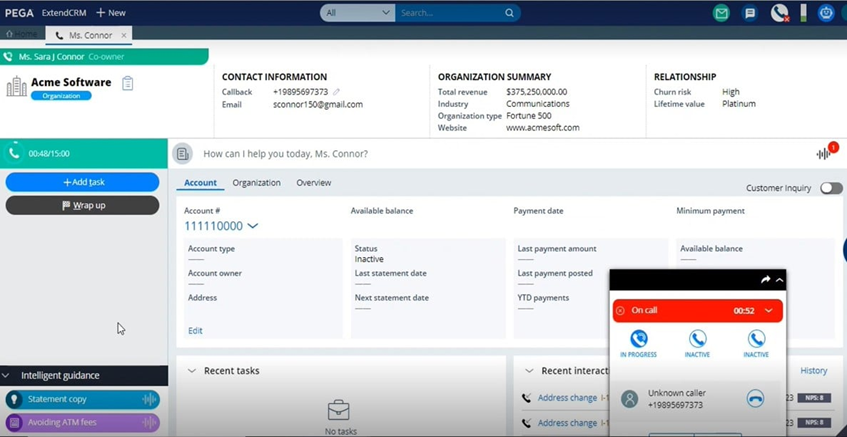The height and width of the screenshot is (437, 847).
Task: Click the Add task button
Action: click(x=83, y=182)
